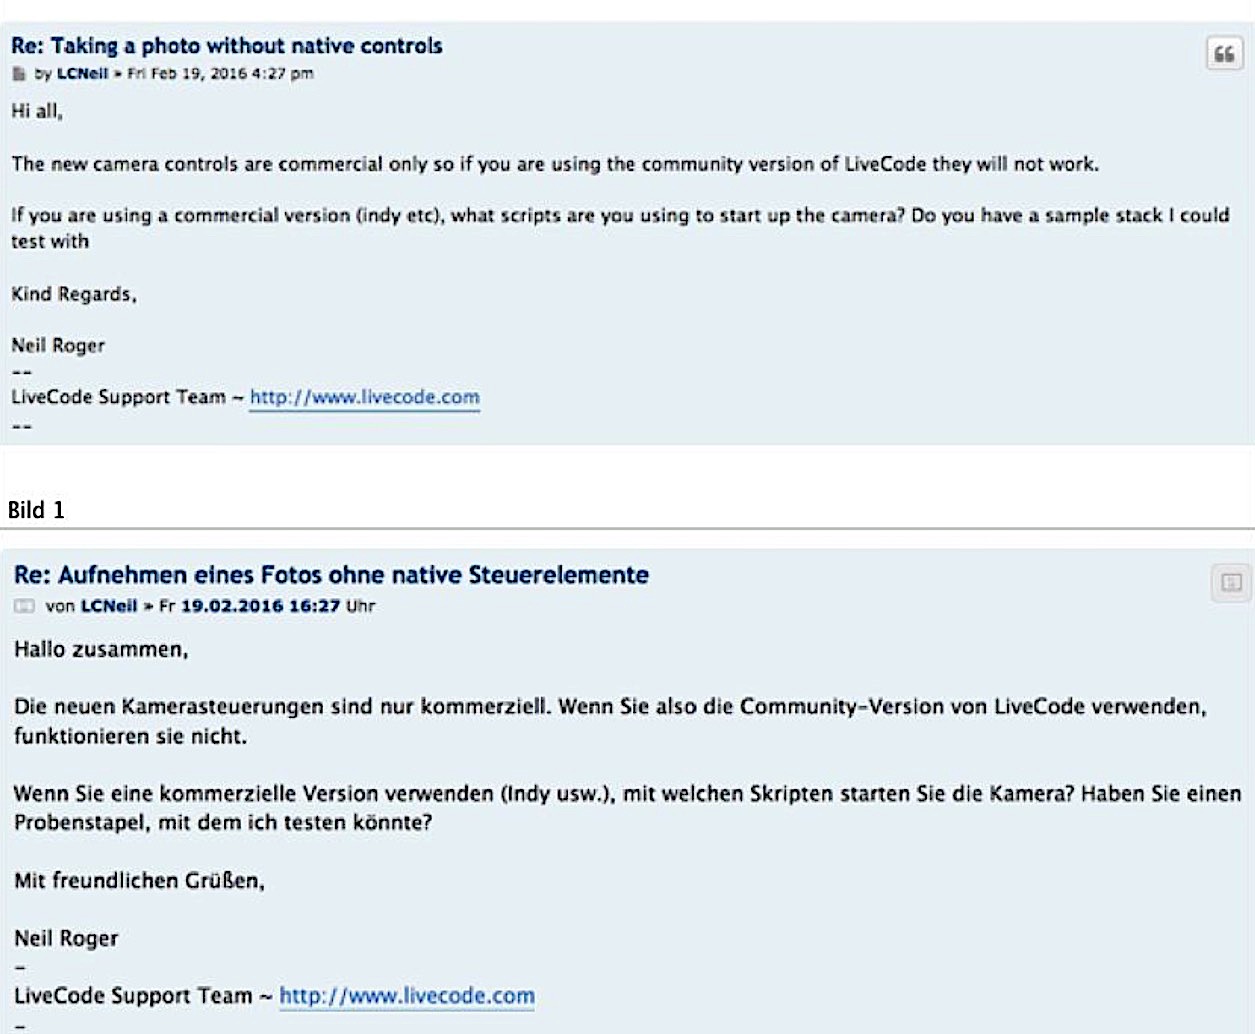This screenshot has height=1034, width=1255.
Task: Click the Neil Roger signature in the German post
Action: coord(66,939)
